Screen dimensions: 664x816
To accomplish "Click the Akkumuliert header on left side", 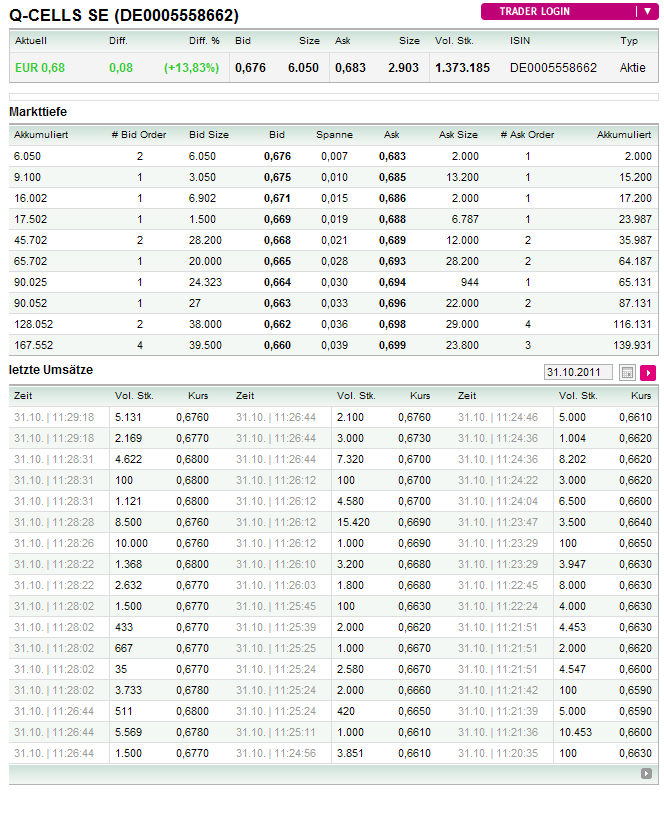I will click(x=39, y=134).
